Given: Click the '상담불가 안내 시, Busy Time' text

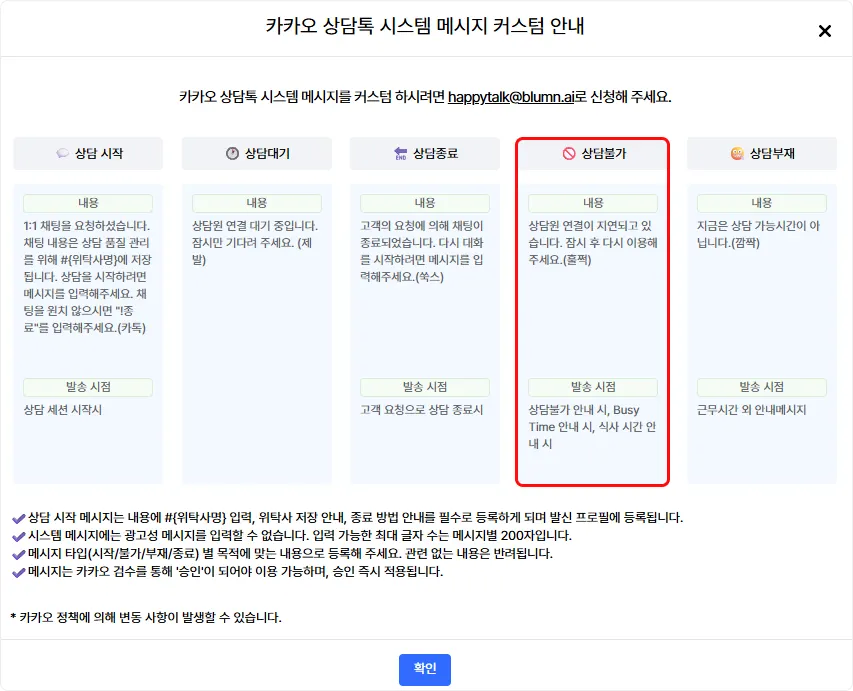Looking at the screenshot, I should (592, 427).
